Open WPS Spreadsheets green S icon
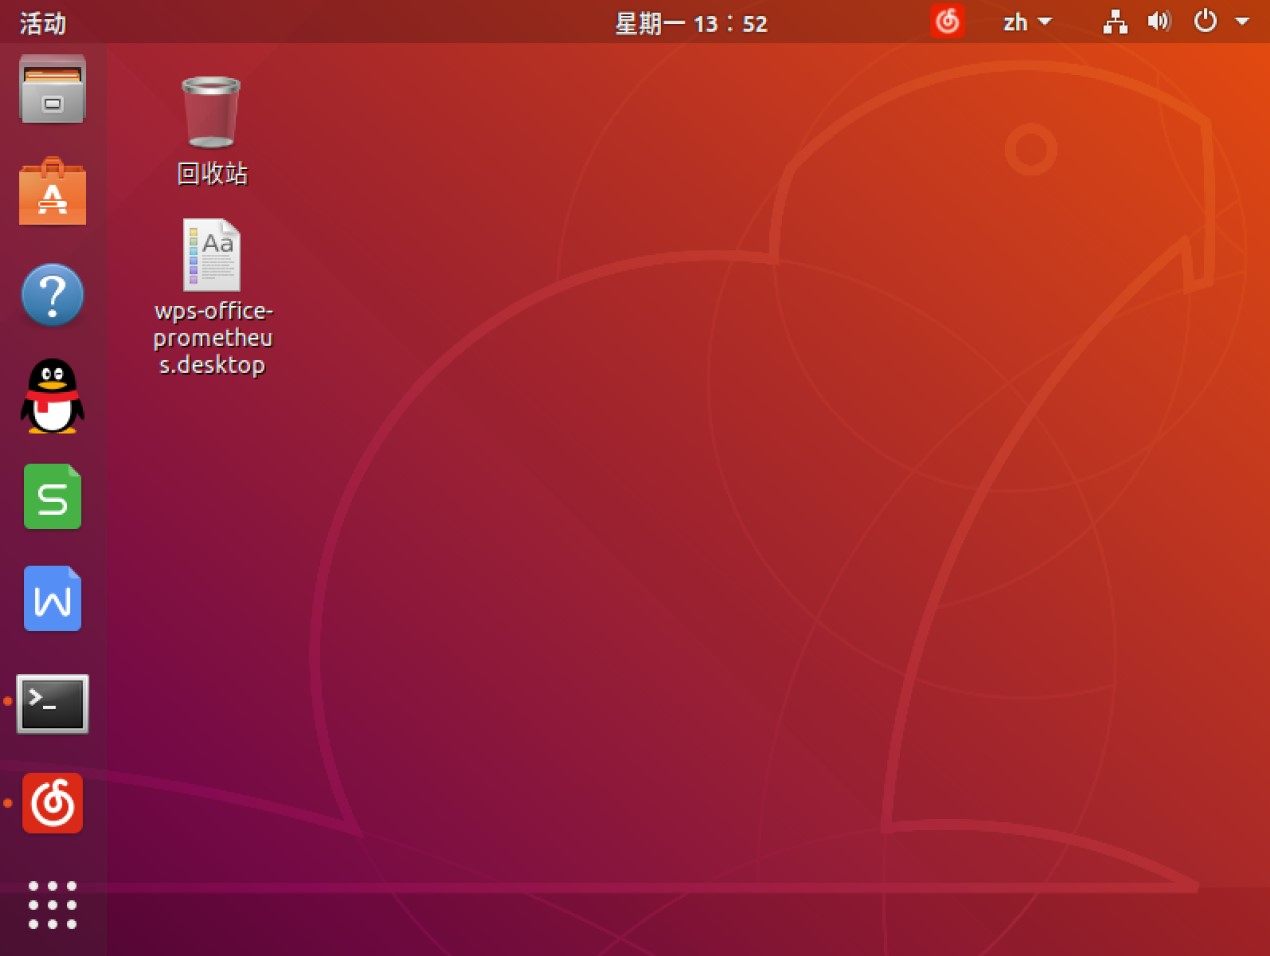 click(x=52, y=497)
